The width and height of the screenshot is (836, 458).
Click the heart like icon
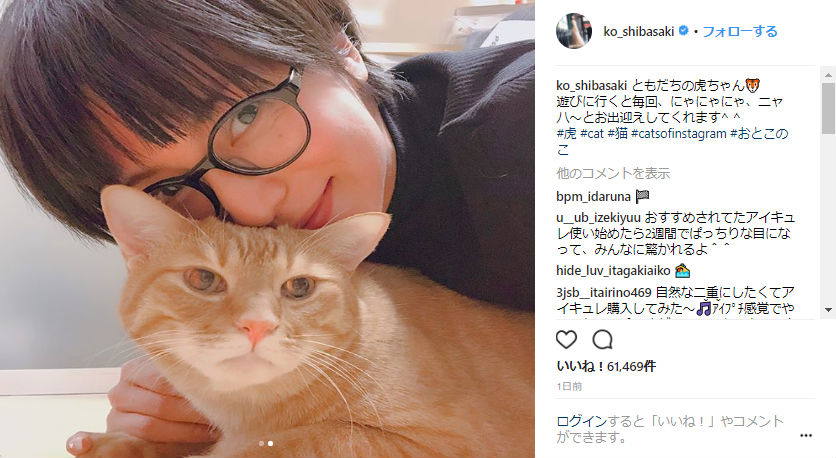[x=566, y=339]
